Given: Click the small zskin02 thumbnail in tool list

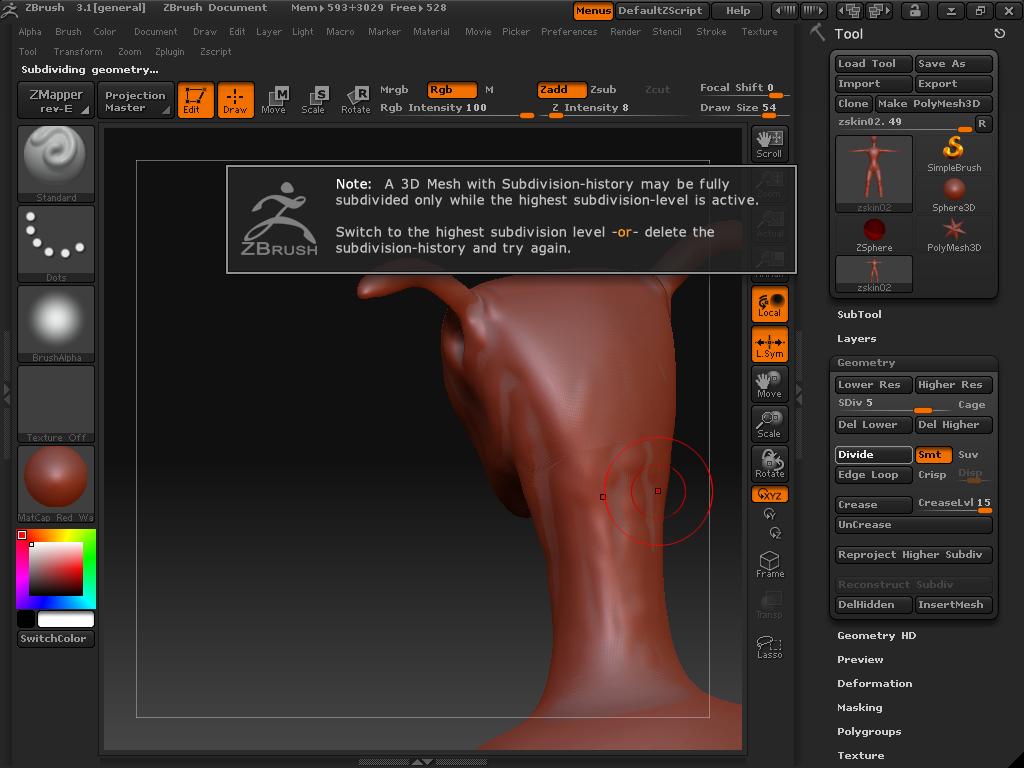Looking at the screenshot, I should [874, 274].
